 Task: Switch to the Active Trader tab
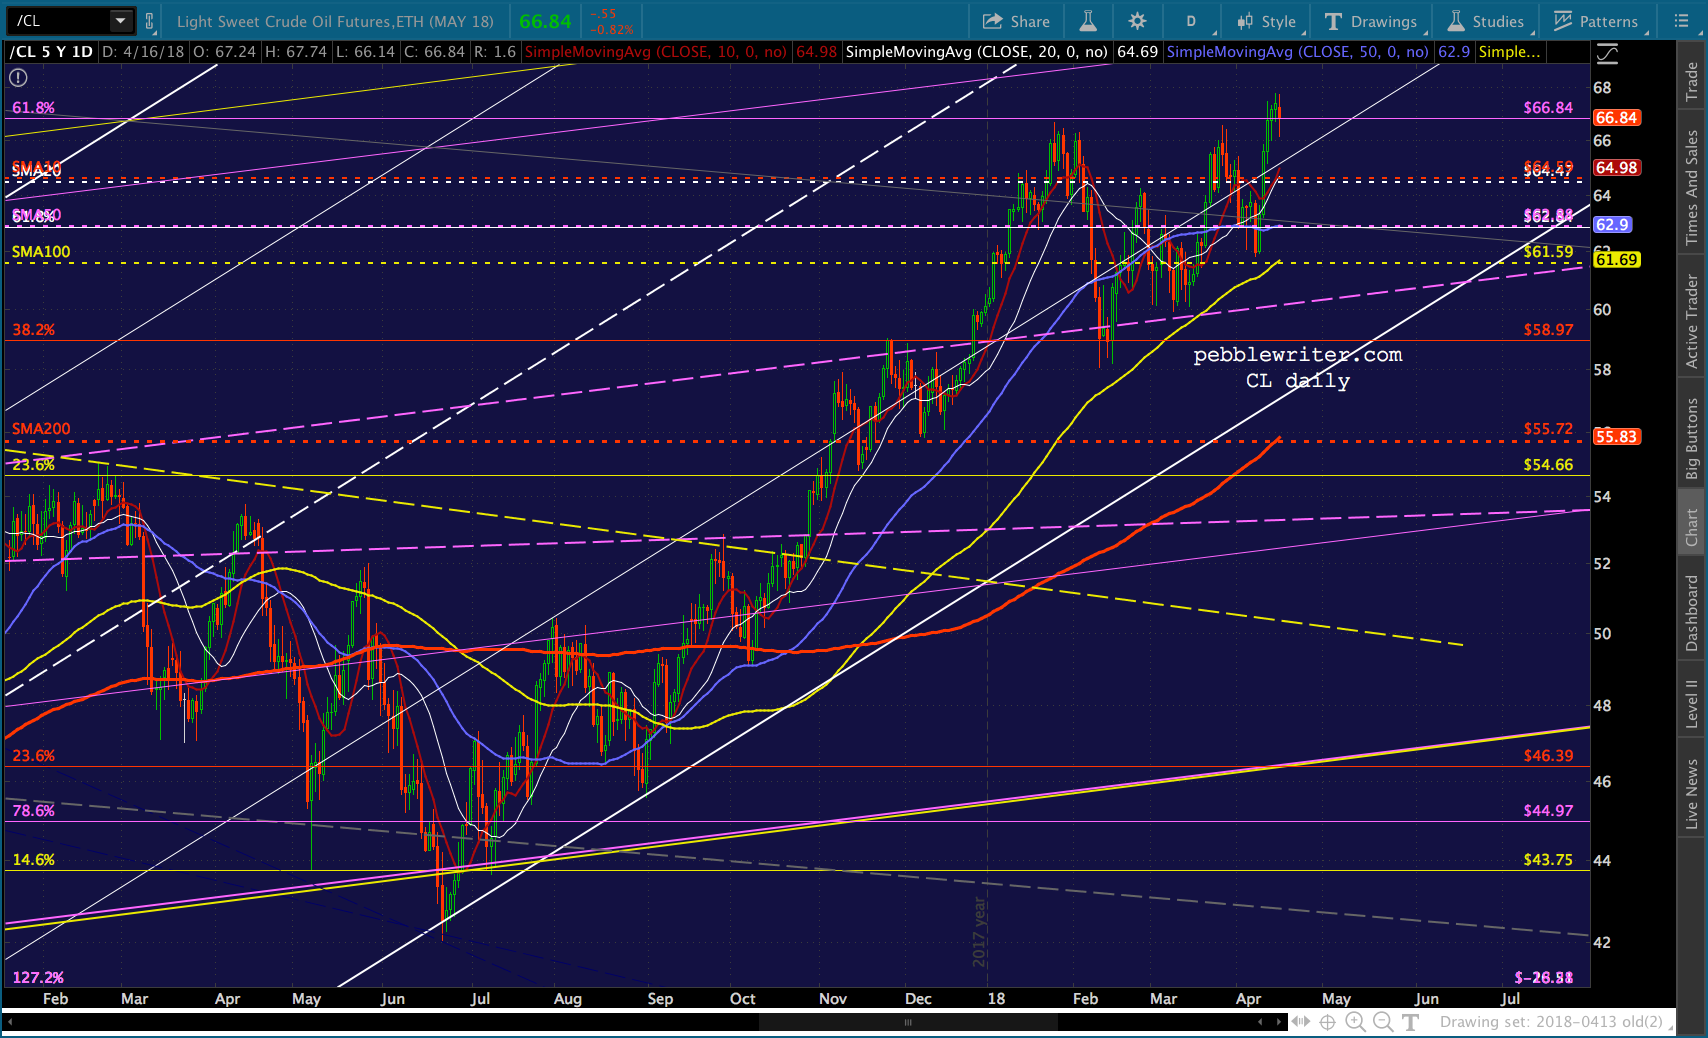coord(1691,322)
